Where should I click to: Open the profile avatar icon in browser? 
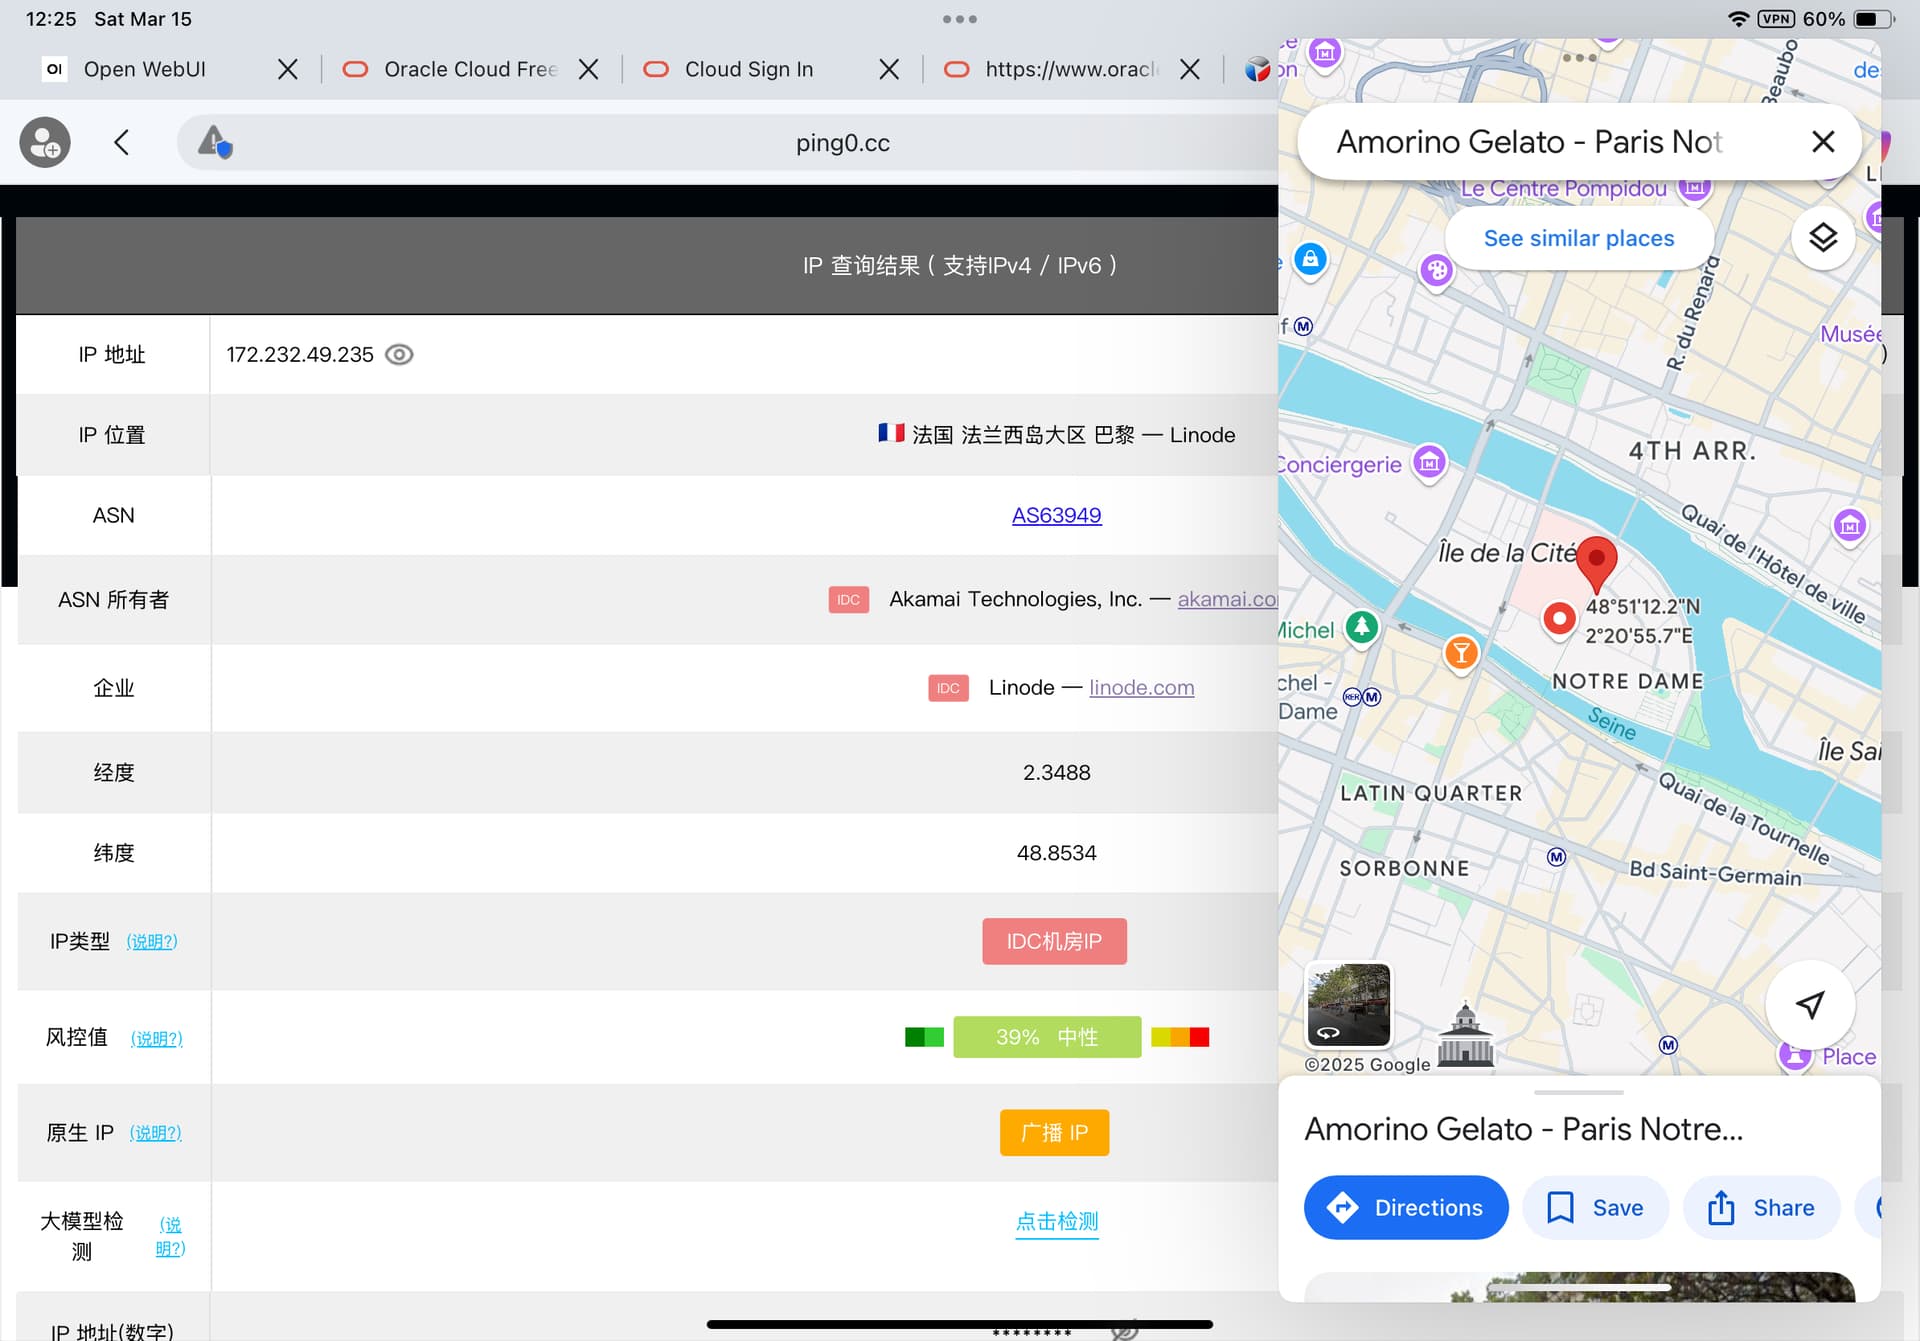click(45, 142)
